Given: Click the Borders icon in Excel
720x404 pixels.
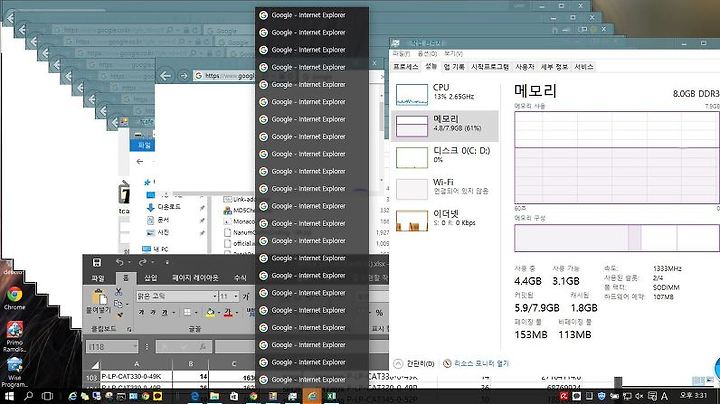Looking at the screenshot, I should tap(187, 313).
